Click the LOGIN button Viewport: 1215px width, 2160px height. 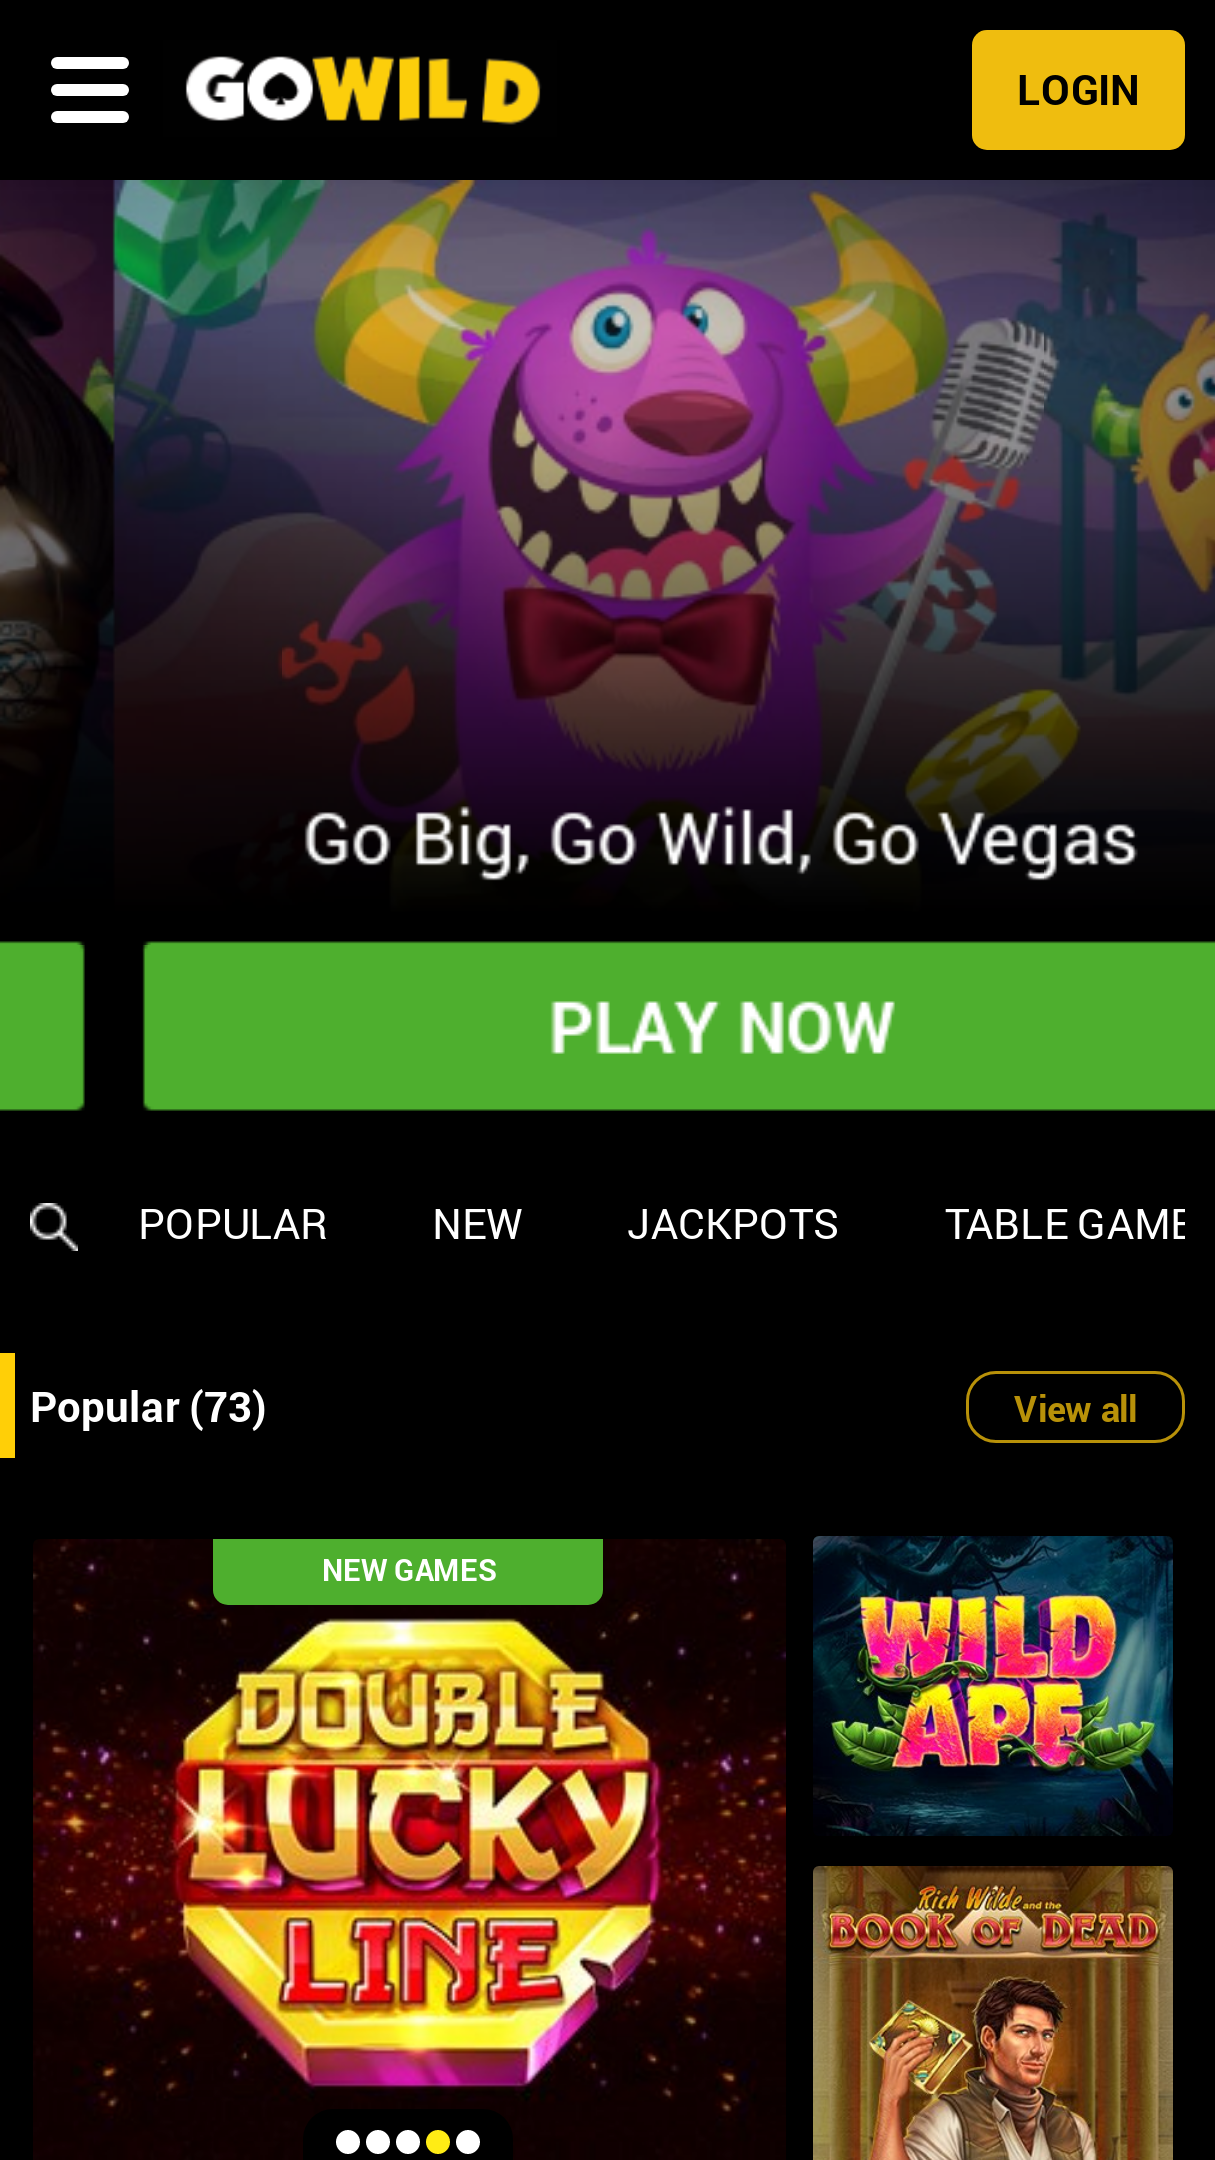[1078, 90]
